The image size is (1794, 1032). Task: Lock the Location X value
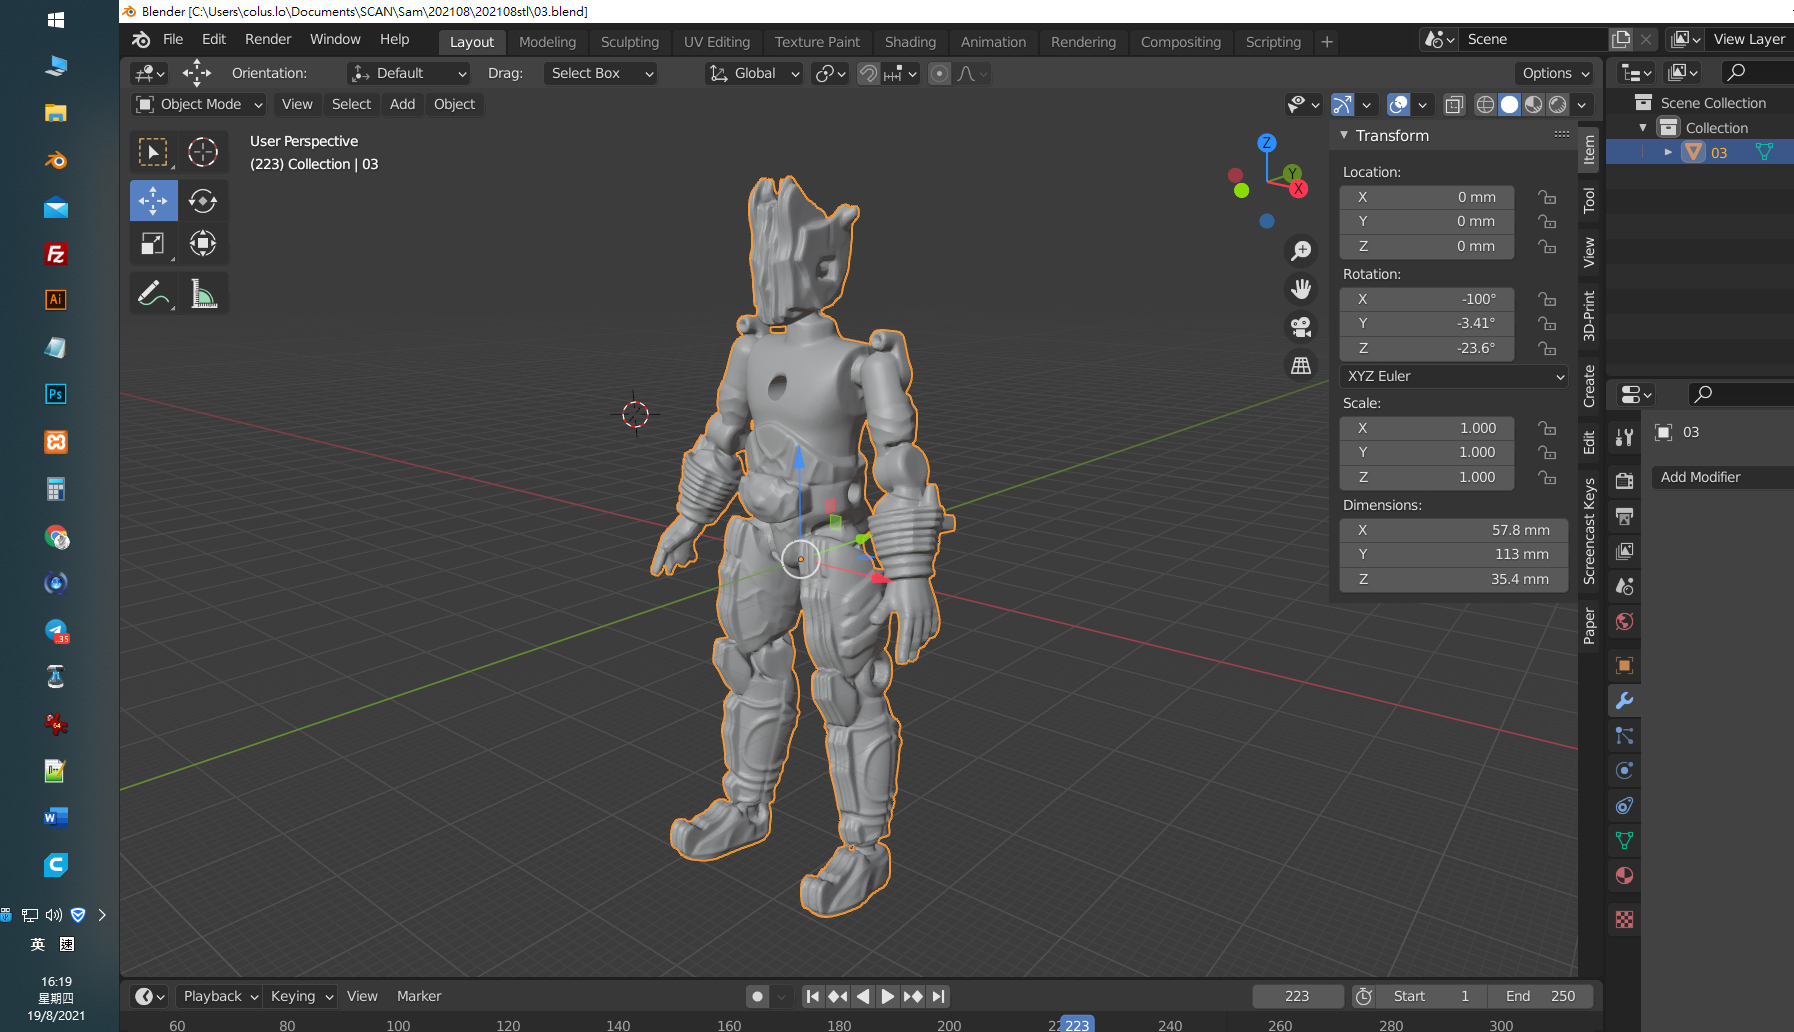point(1547,197)
